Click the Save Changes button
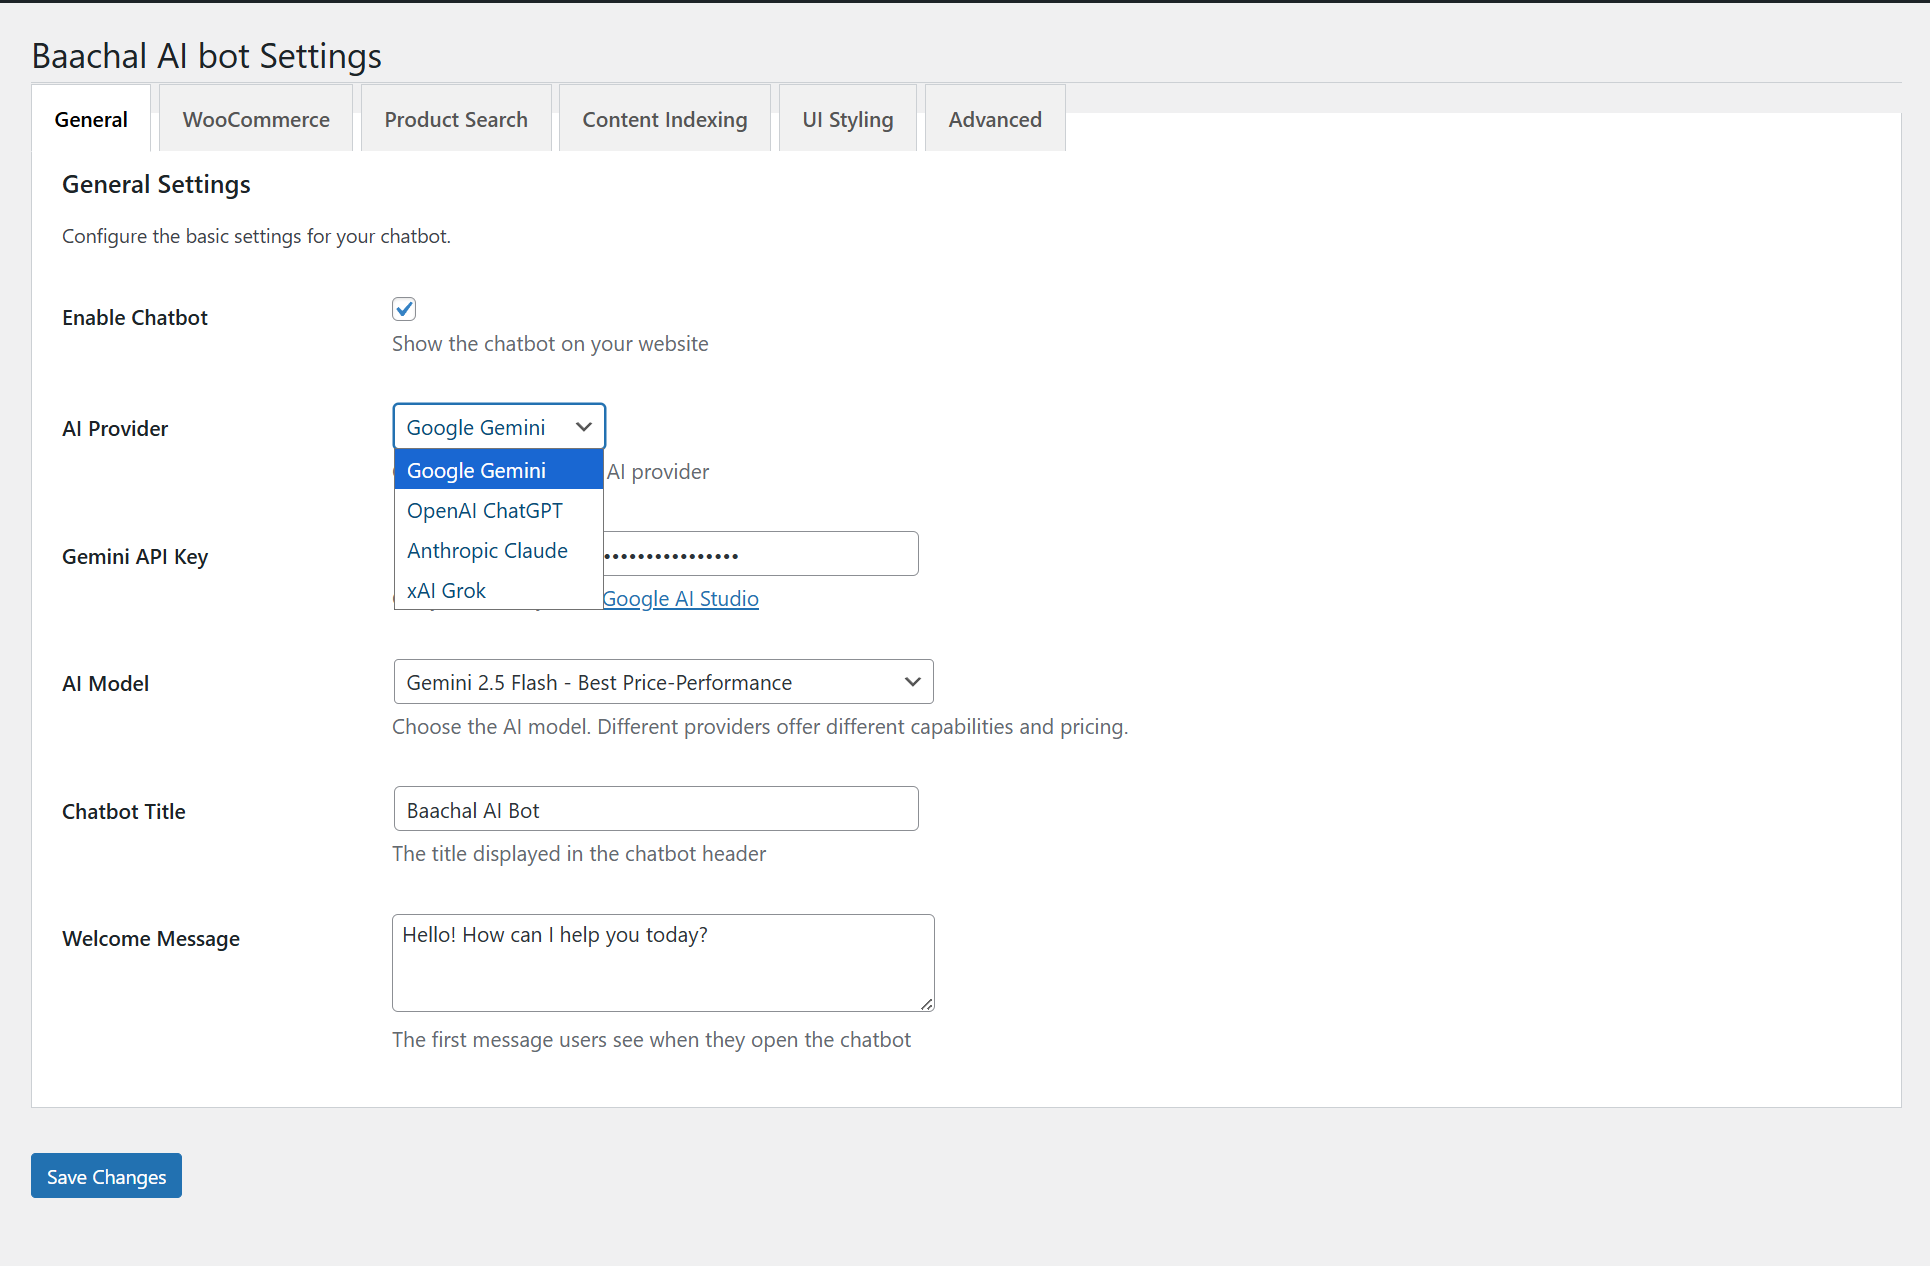Viewport: 1930px width, 1266px height. click(105, 1176)
